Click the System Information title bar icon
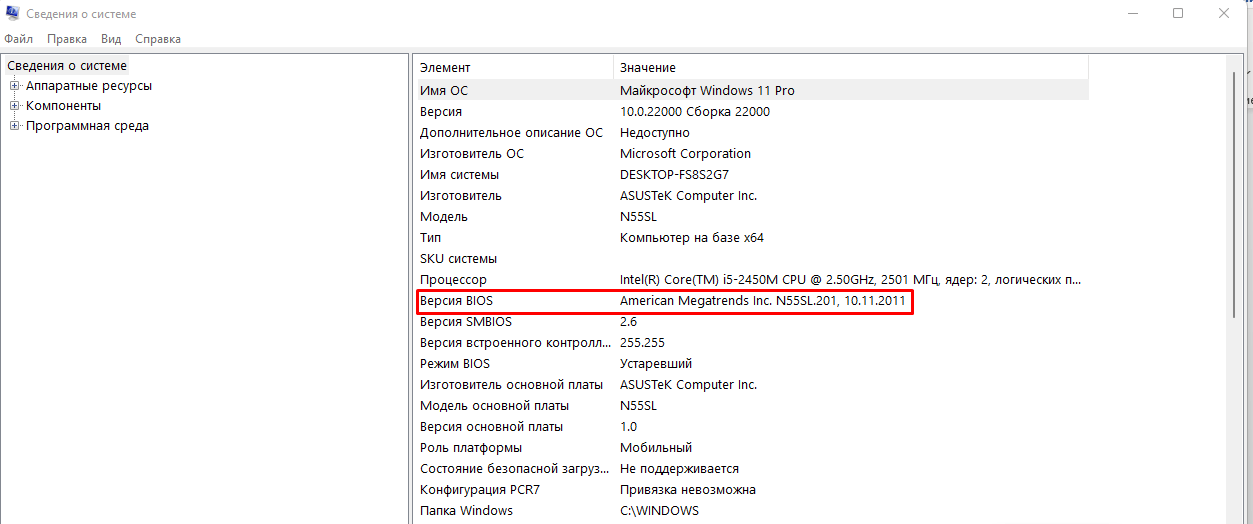The image size is (1253, 524). click(13, 14)
